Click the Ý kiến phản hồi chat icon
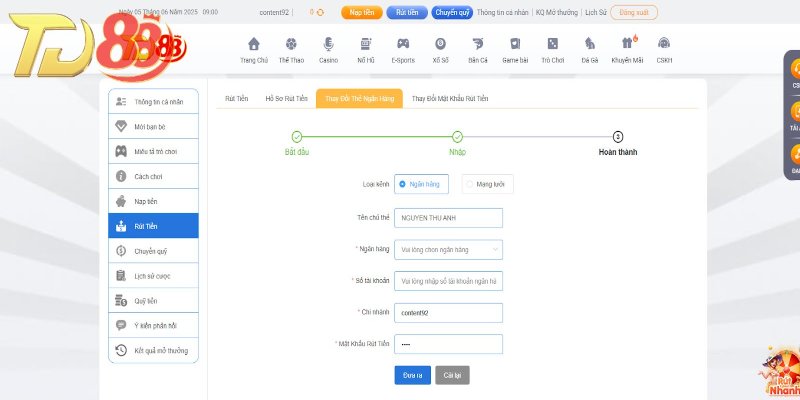Screen dimensions: 800x400 [121, 326]
